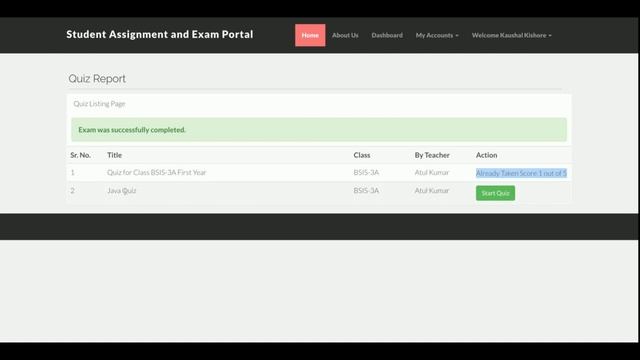Open the Dashboard menu item
Image resolution: width=640 pixels, height=360 pixels.
[x=387, y=35]
